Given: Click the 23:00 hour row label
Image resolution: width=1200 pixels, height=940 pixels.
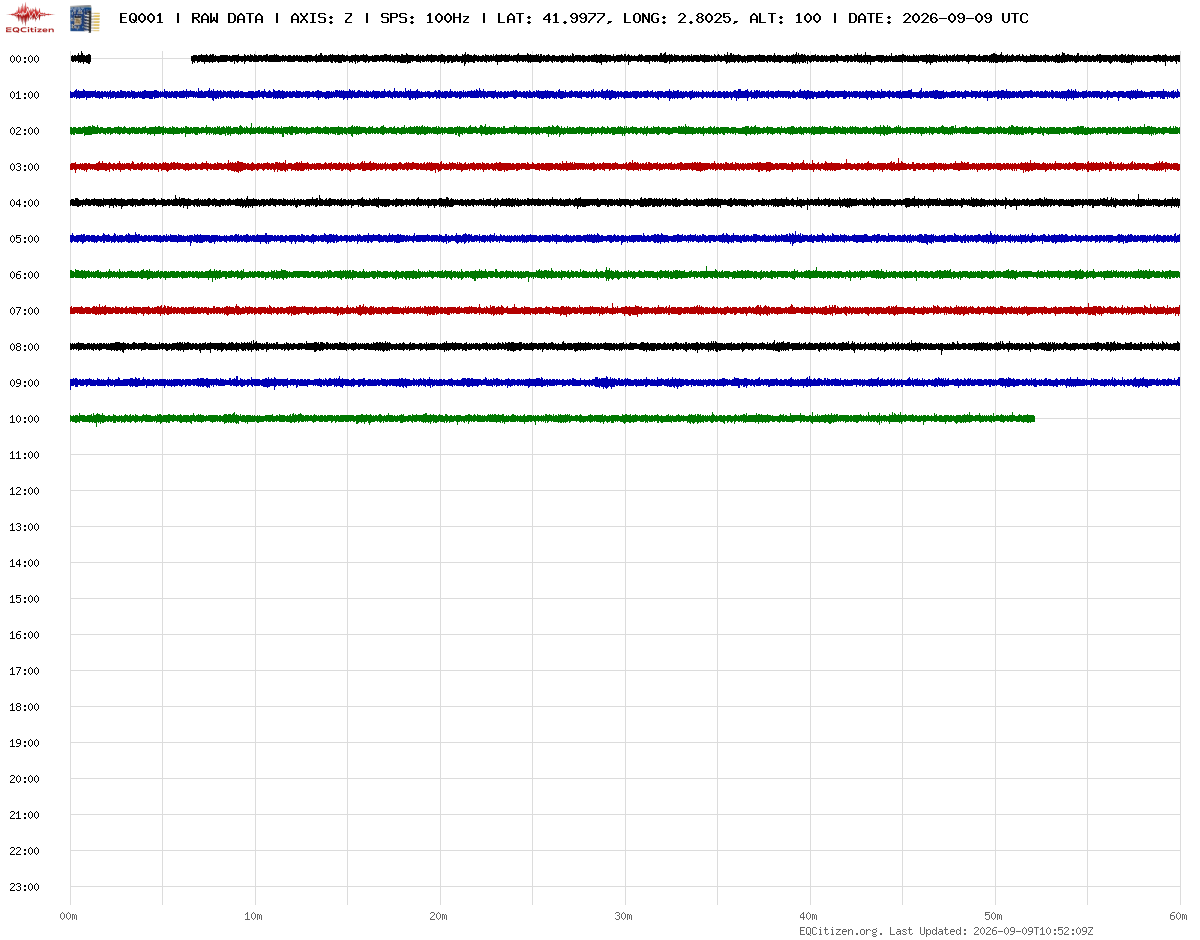Looking at the screenshot, I should coord(24,887).
